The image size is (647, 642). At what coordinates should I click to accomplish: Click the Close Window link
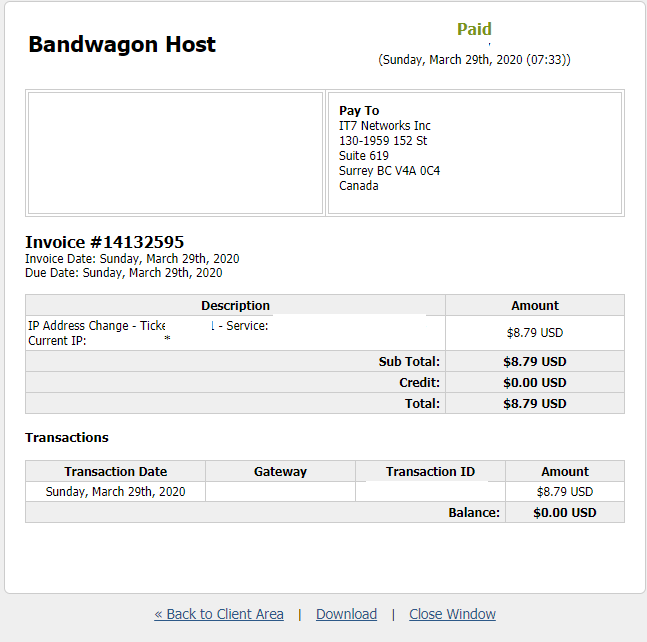452,614
